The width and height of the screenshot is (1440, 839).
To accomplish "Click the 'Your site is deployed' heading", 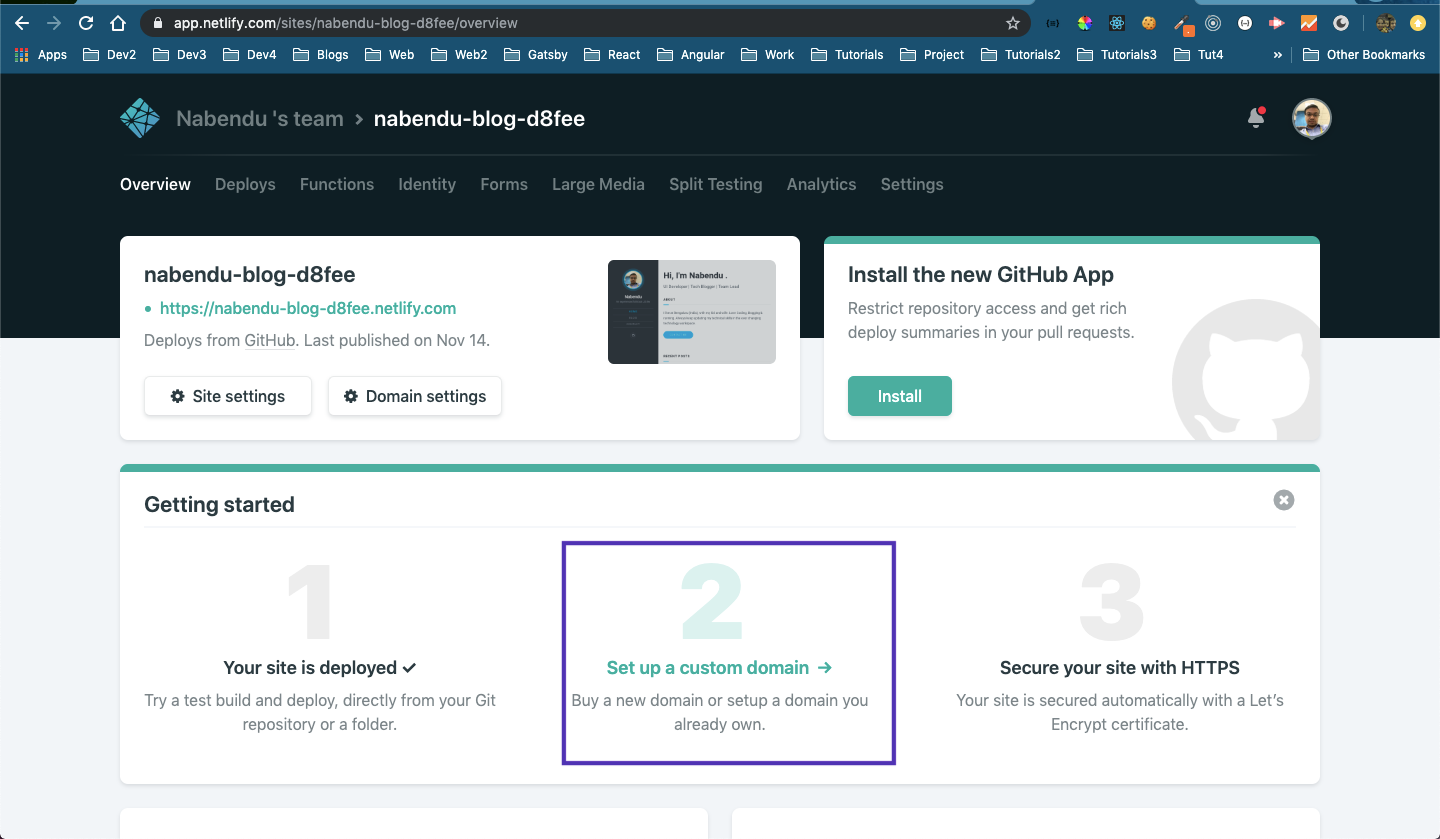I will pyautogui.click(x=320, y=667).
